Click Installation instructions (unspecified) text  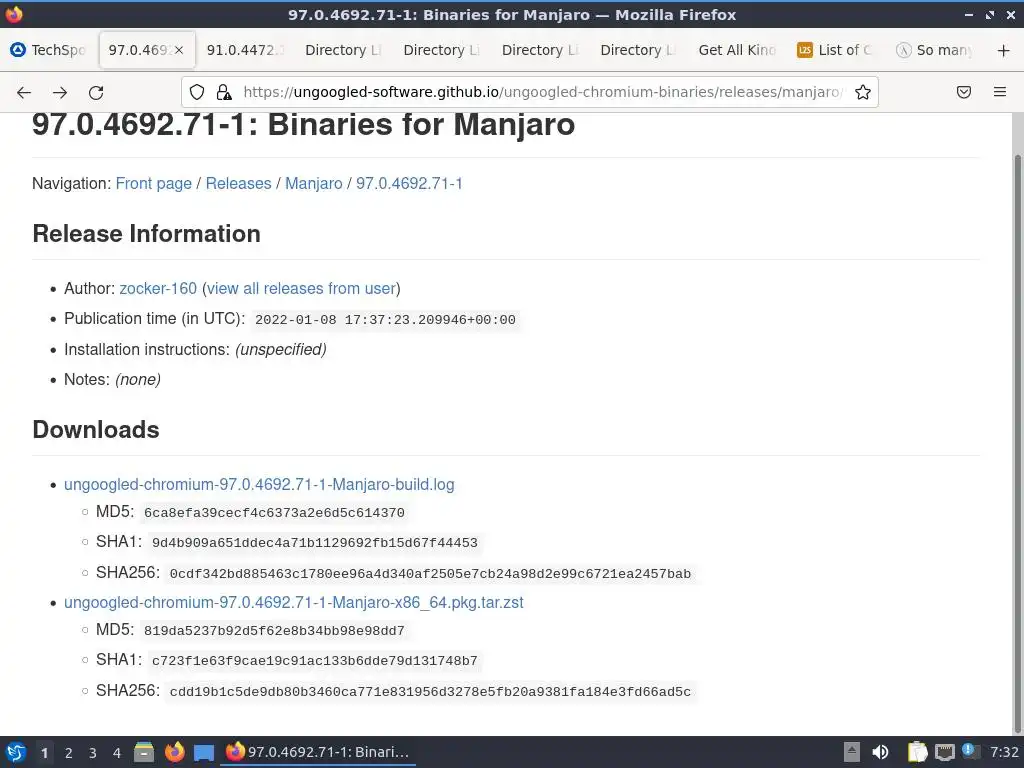195,349
